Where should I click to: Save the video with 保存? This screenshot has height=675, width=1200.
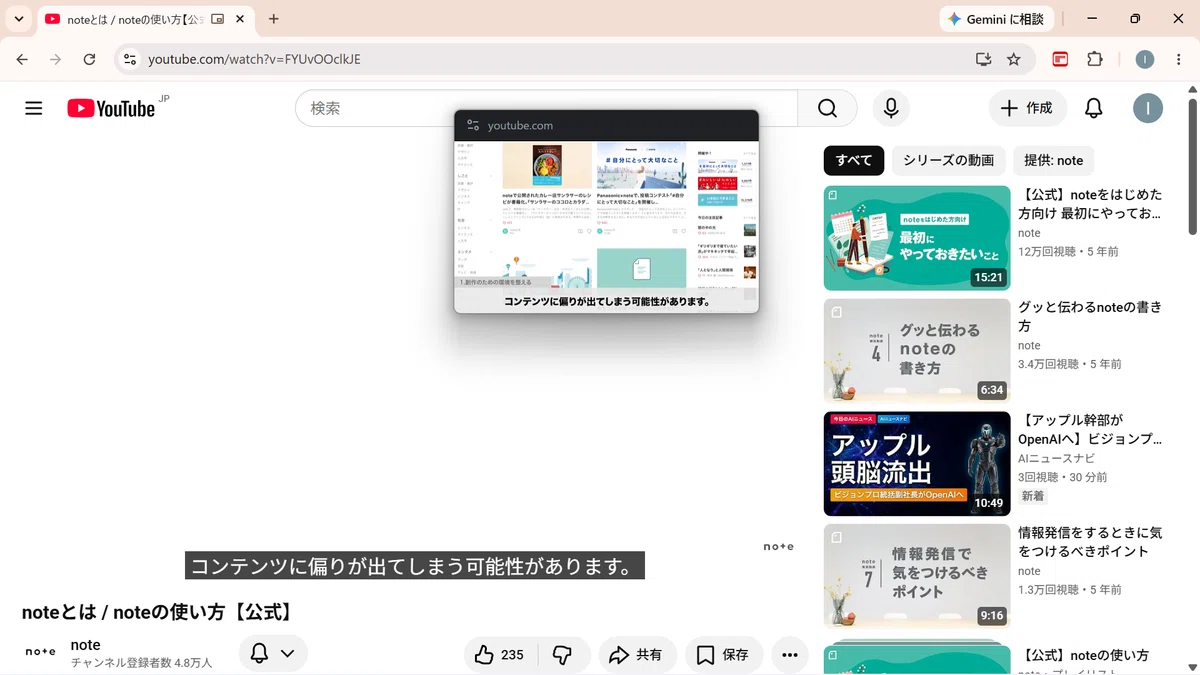pyautogui.click(x=723, y=655)
